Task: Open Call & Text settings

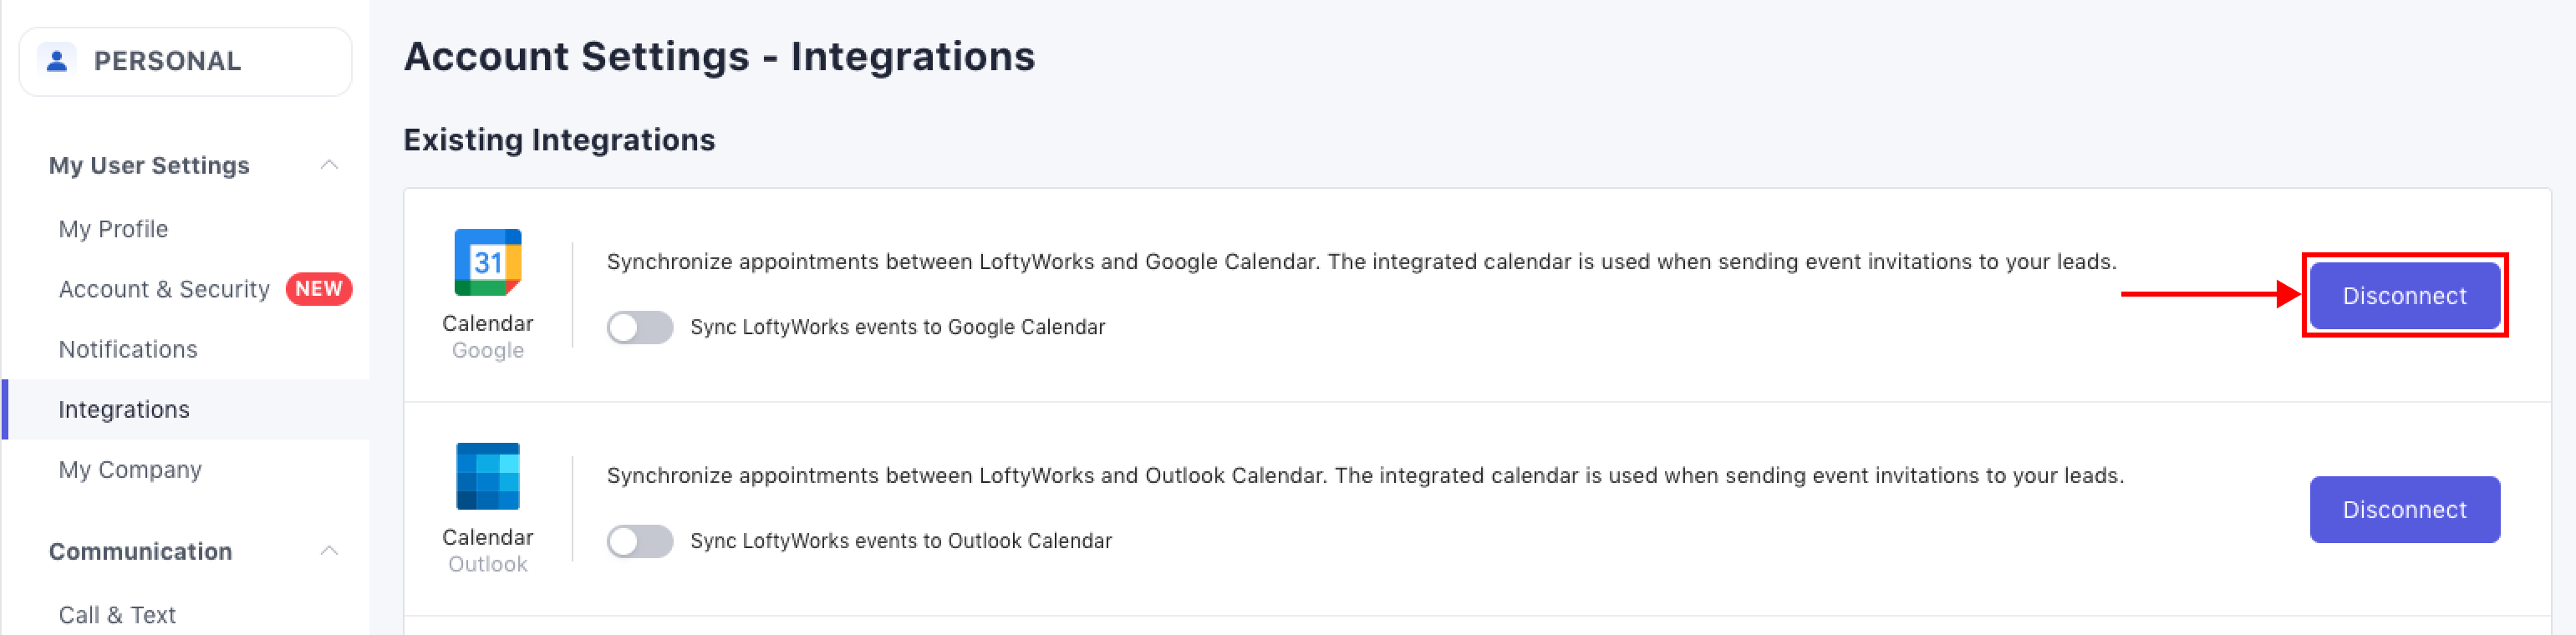Action: (117, 614)
